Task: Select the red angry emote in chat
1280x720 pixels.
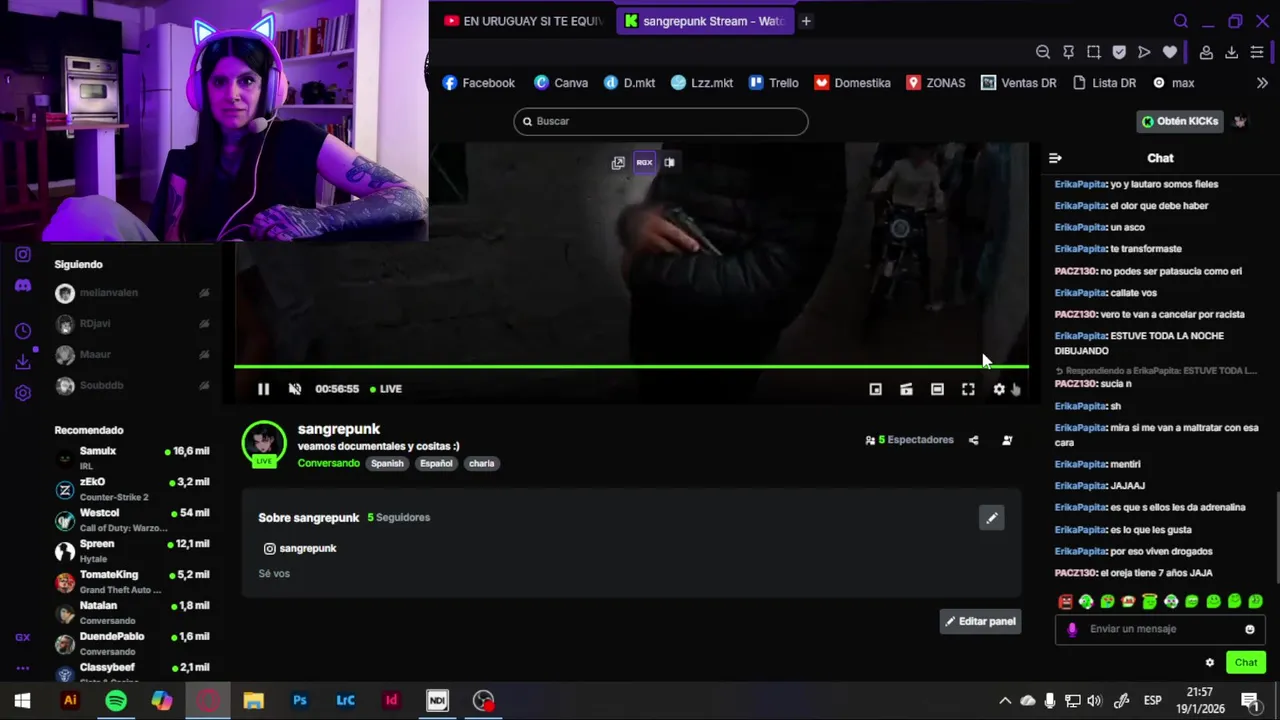Action: coord(1066,601)
